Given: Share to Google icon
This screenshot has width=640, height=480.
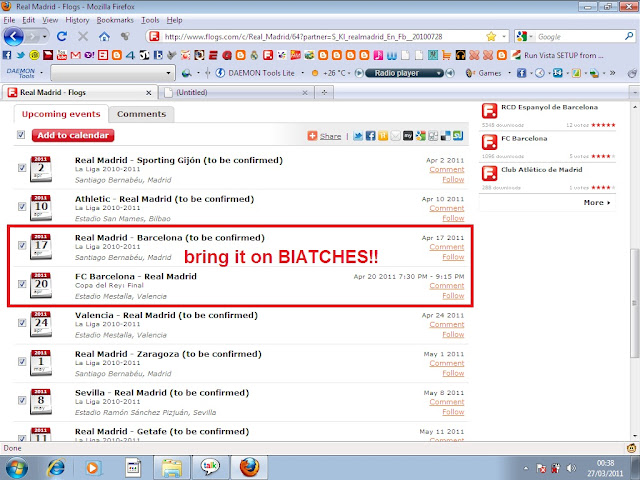Looking at the screenshot, I should (420, 136).
